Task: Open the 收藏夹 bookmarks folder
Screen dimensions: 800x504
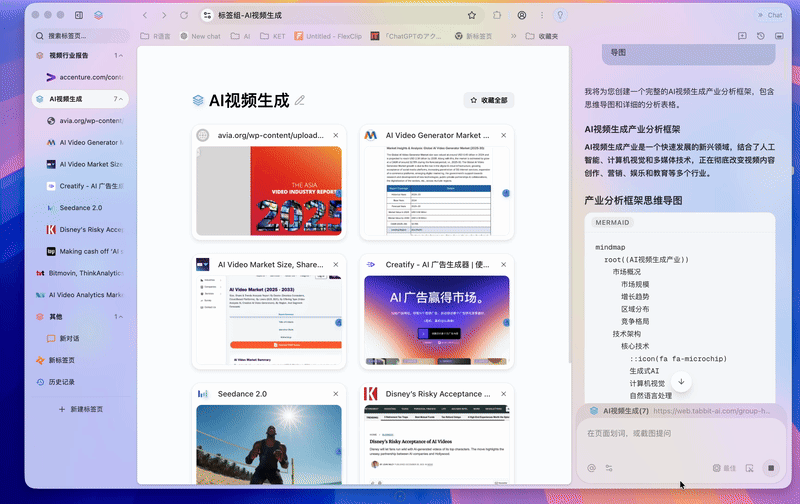Action: [x=542, y=36]
